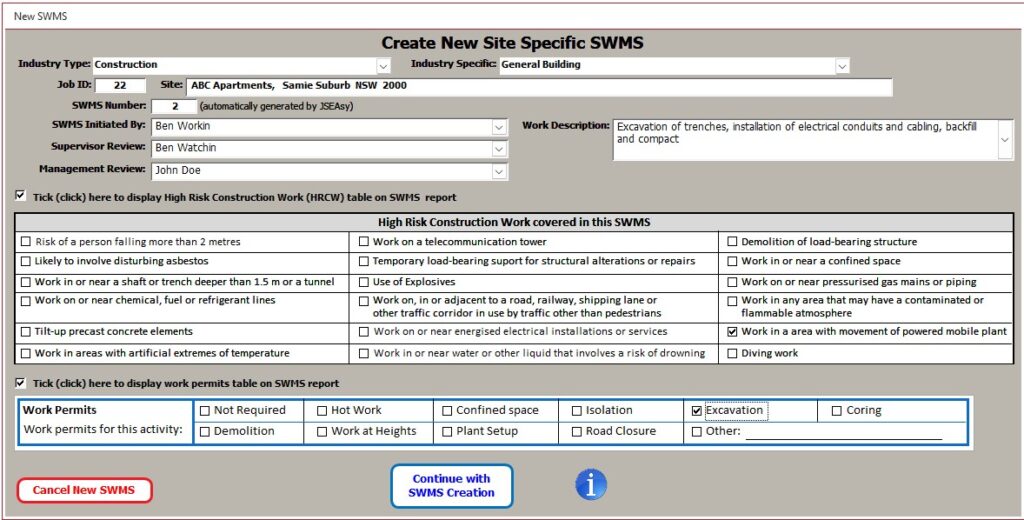Image resolution: width=1024 pixels, height=520 pixels.
Task: Check Use of Explosives option
Action: point(364,282)
